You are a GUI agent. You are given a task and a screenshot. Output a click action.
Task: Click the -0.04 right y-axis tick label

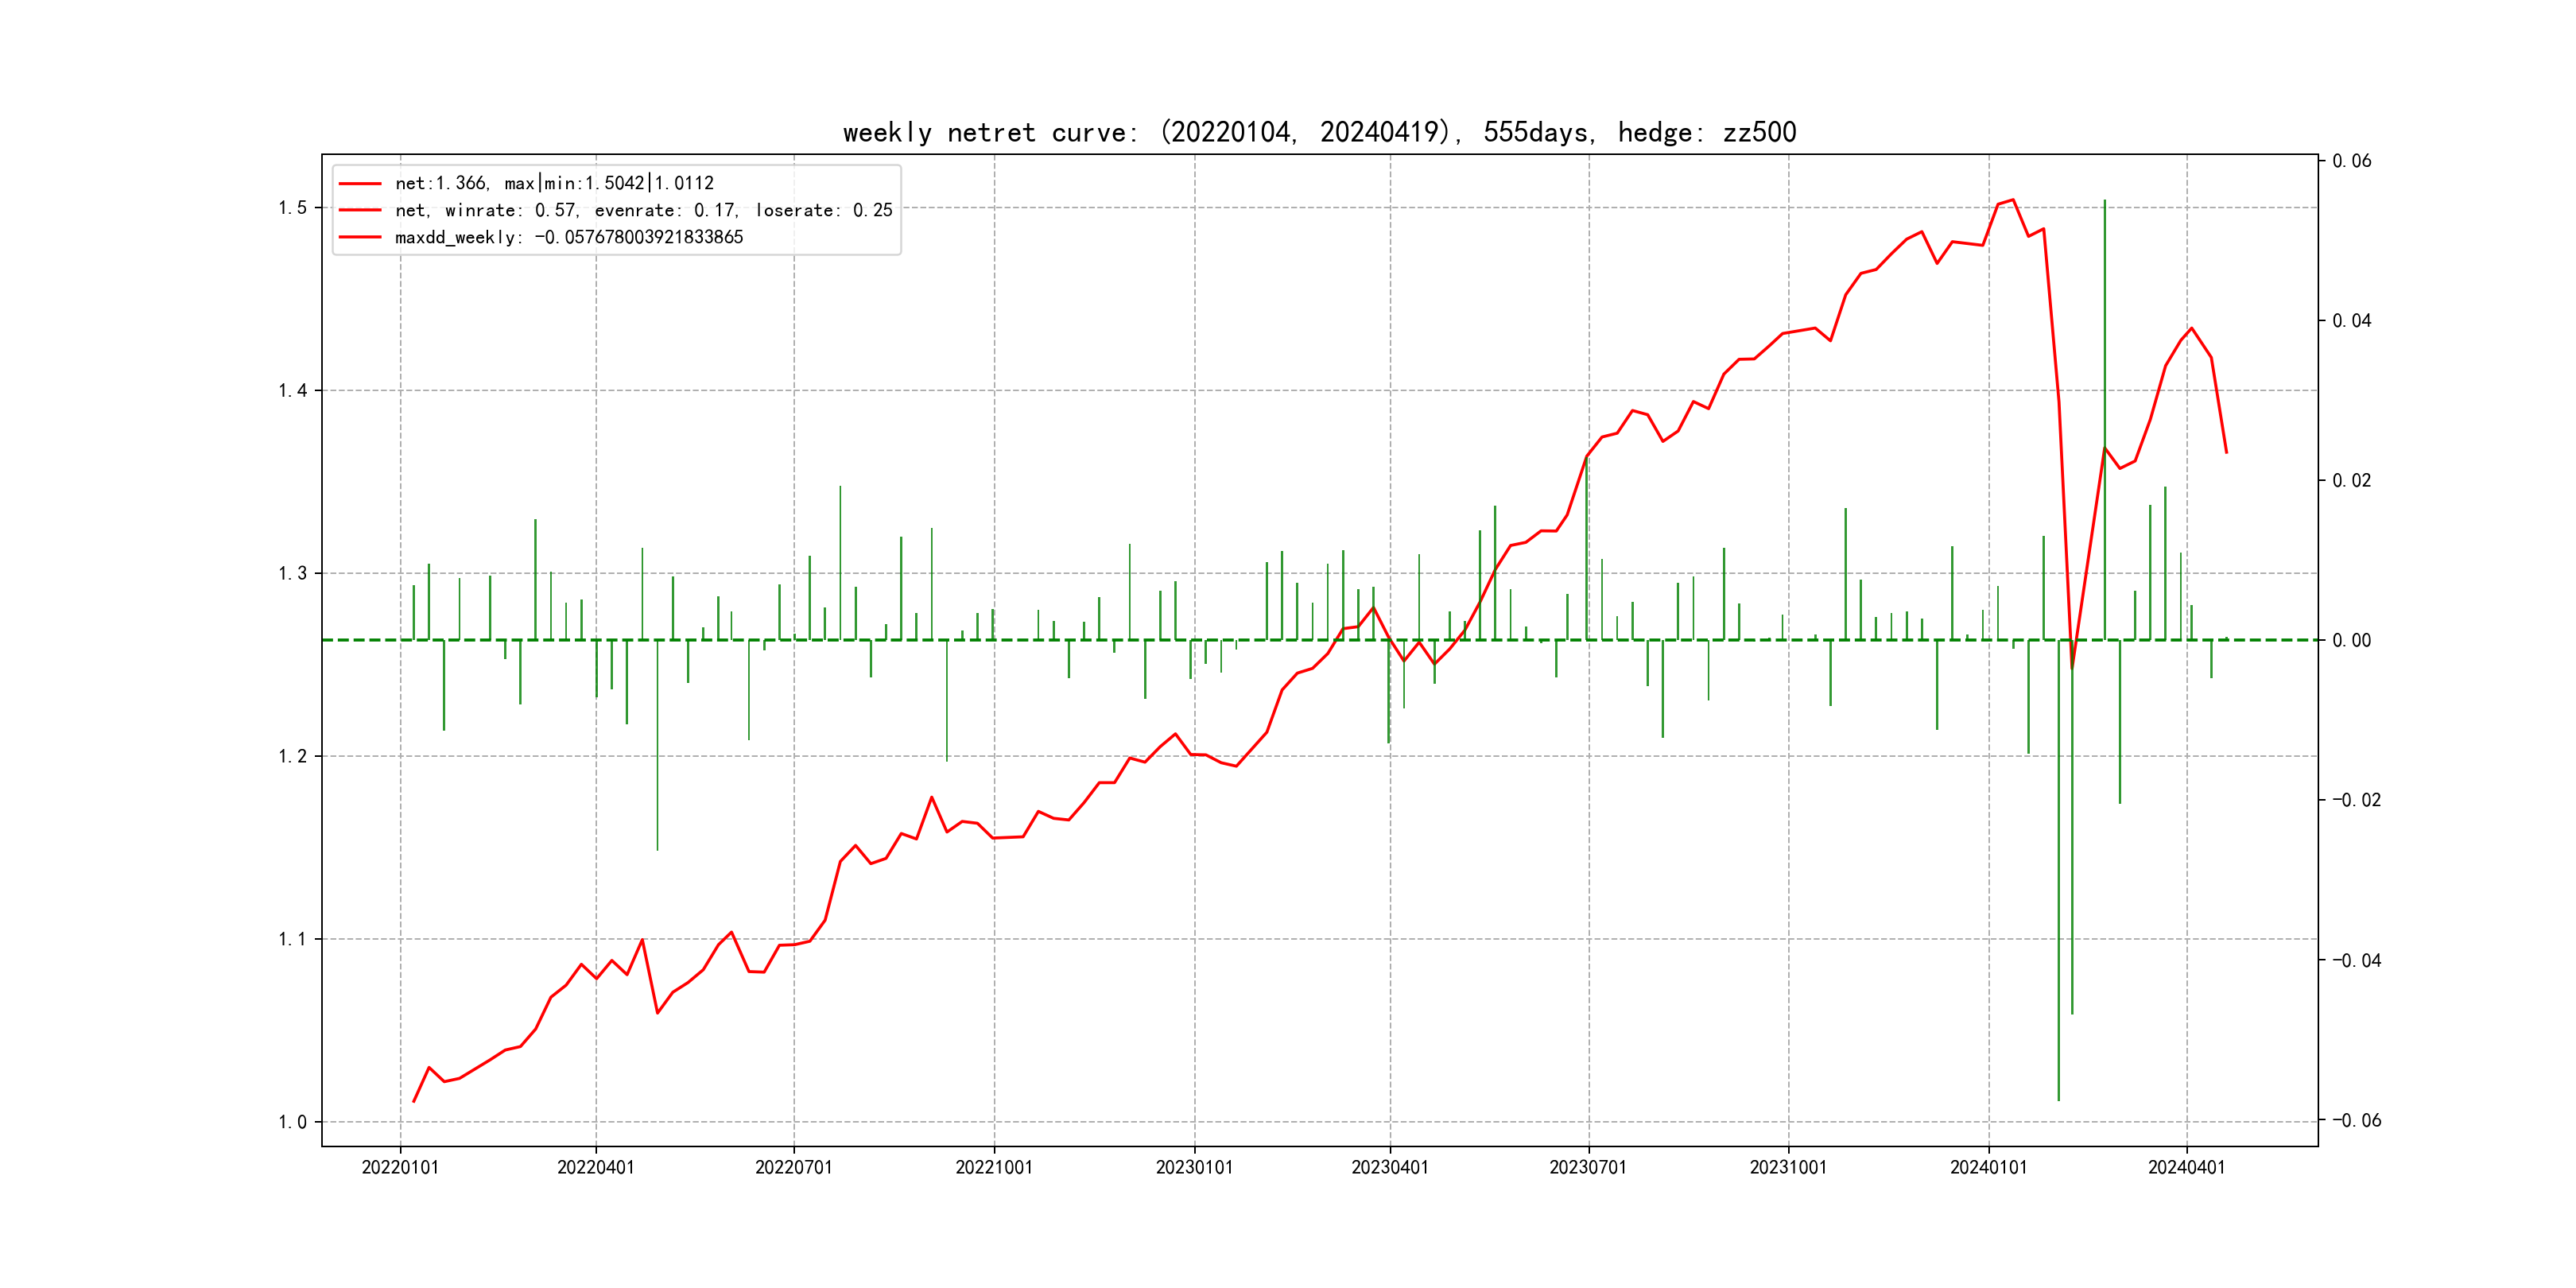[x=2356, y=960]
